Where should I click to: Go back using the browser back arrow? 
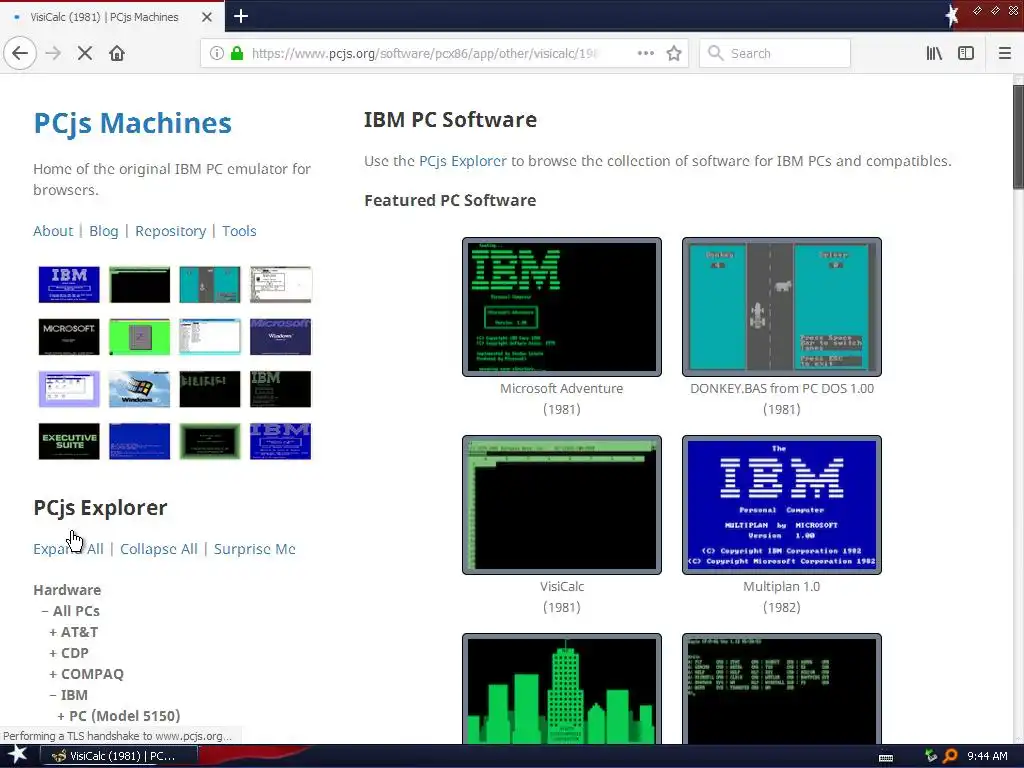pyautogui.click(x=20, y=54)
